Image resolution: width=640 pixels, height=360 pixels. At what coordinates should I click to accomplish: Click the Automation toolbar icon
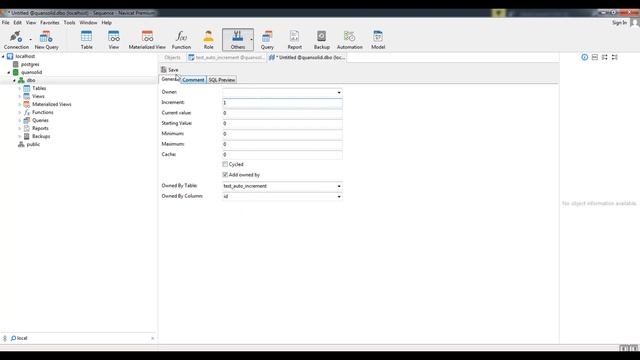click(x=349, y=37)
